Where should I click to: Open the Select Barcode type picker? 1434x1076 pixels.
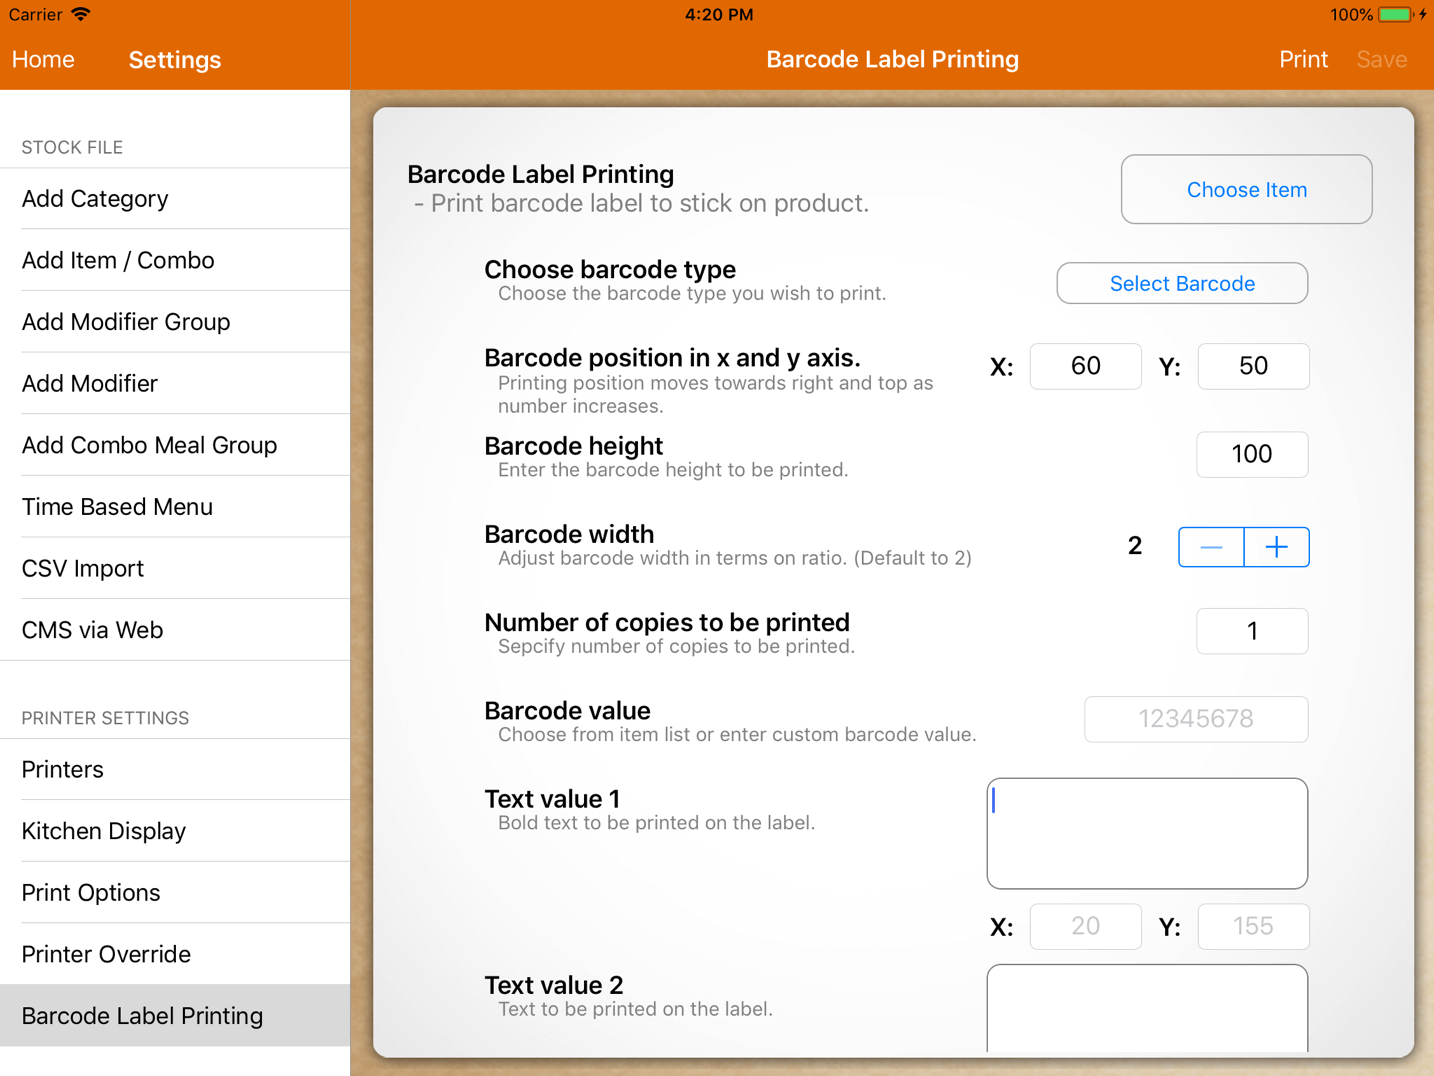pos(1181,284)
